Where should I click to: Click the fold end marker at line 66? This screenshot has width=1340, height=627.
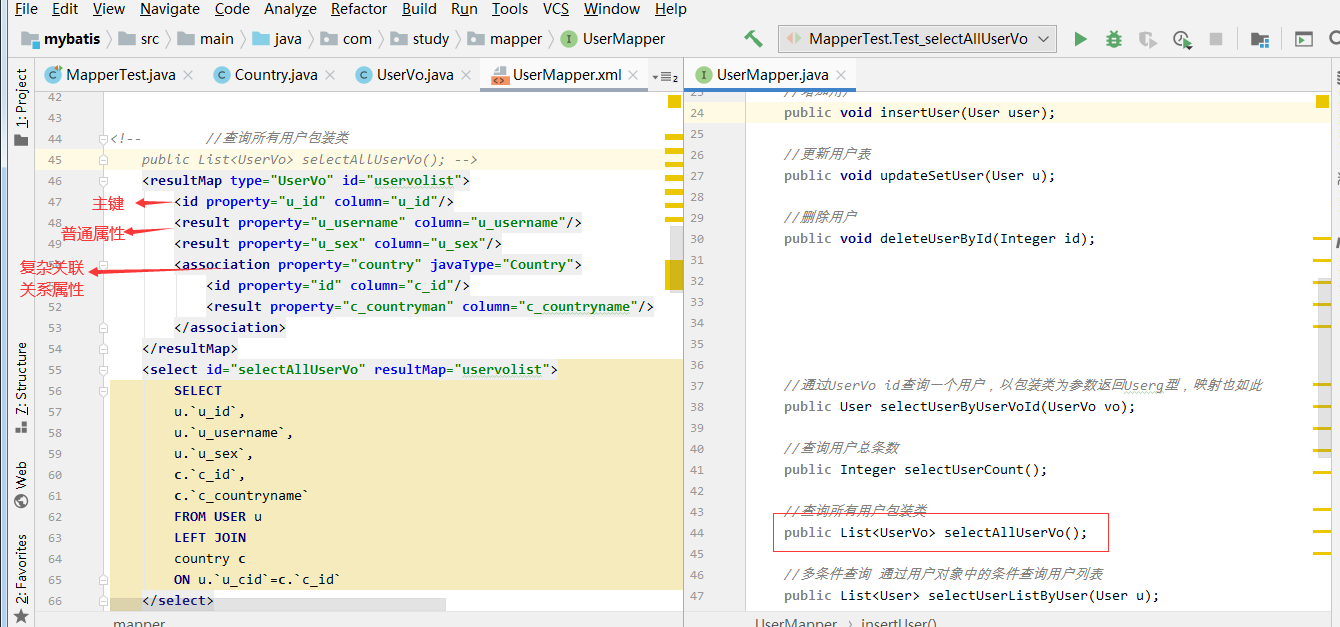coord(103,601)
